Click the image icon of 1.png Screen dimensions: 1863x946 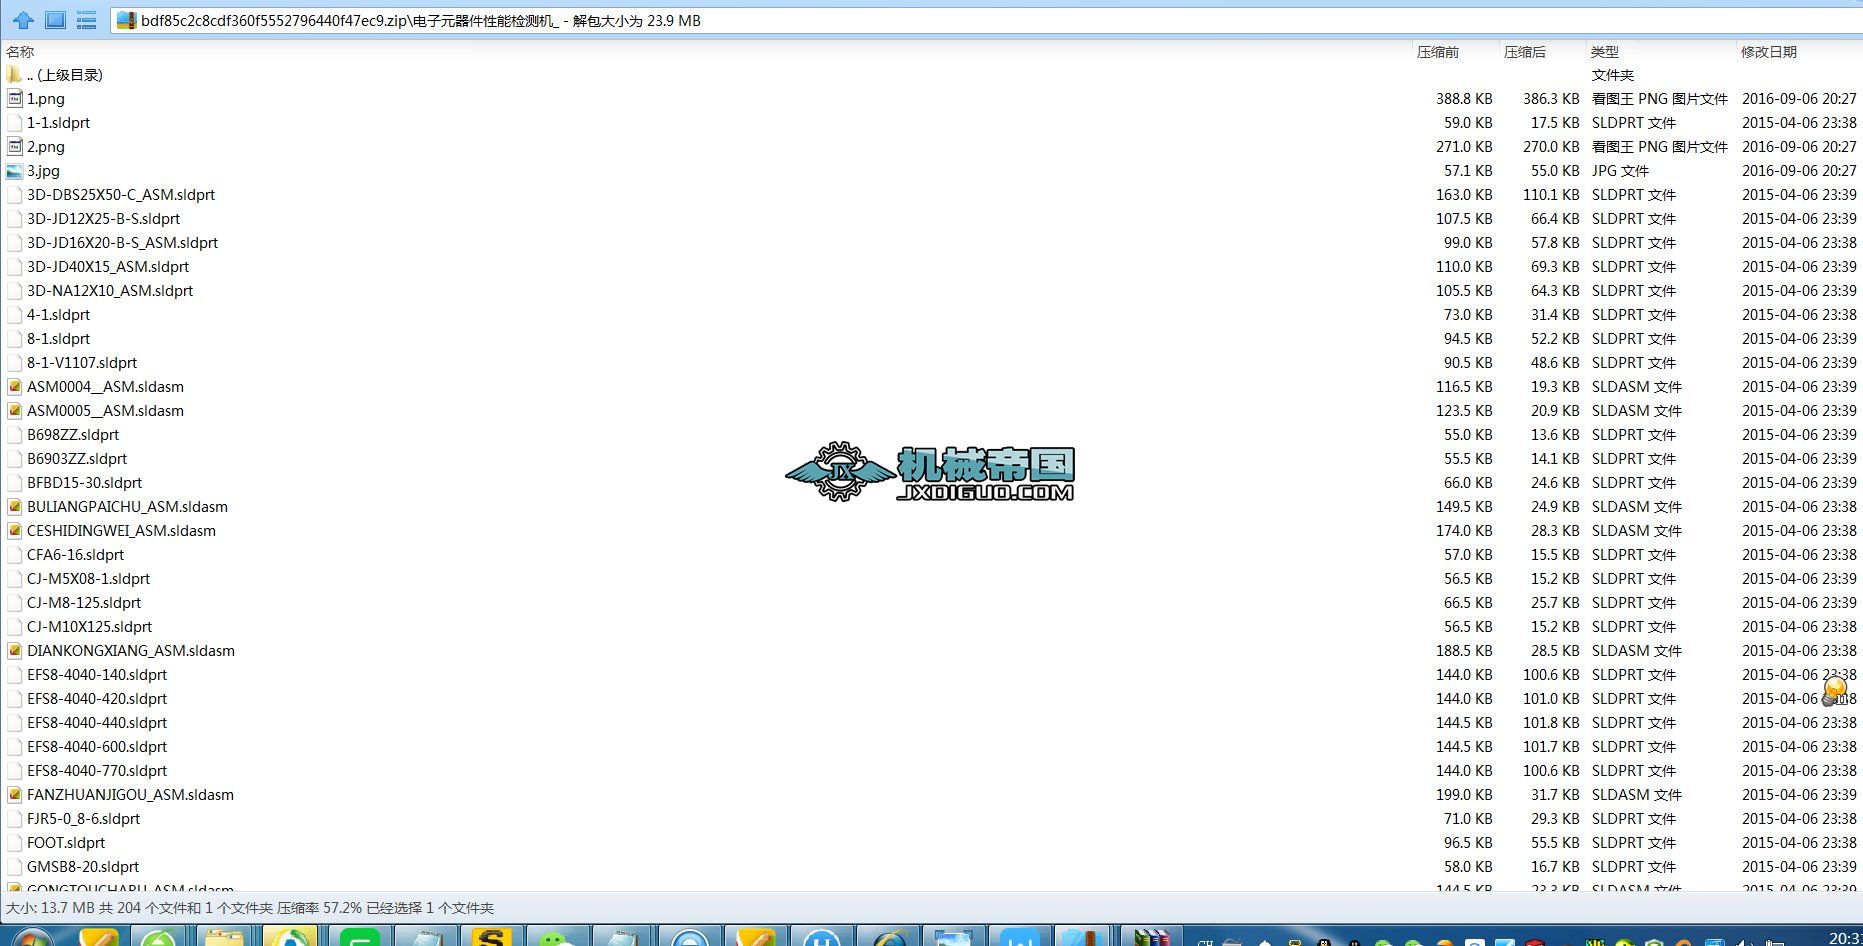[x=14, y=99]
